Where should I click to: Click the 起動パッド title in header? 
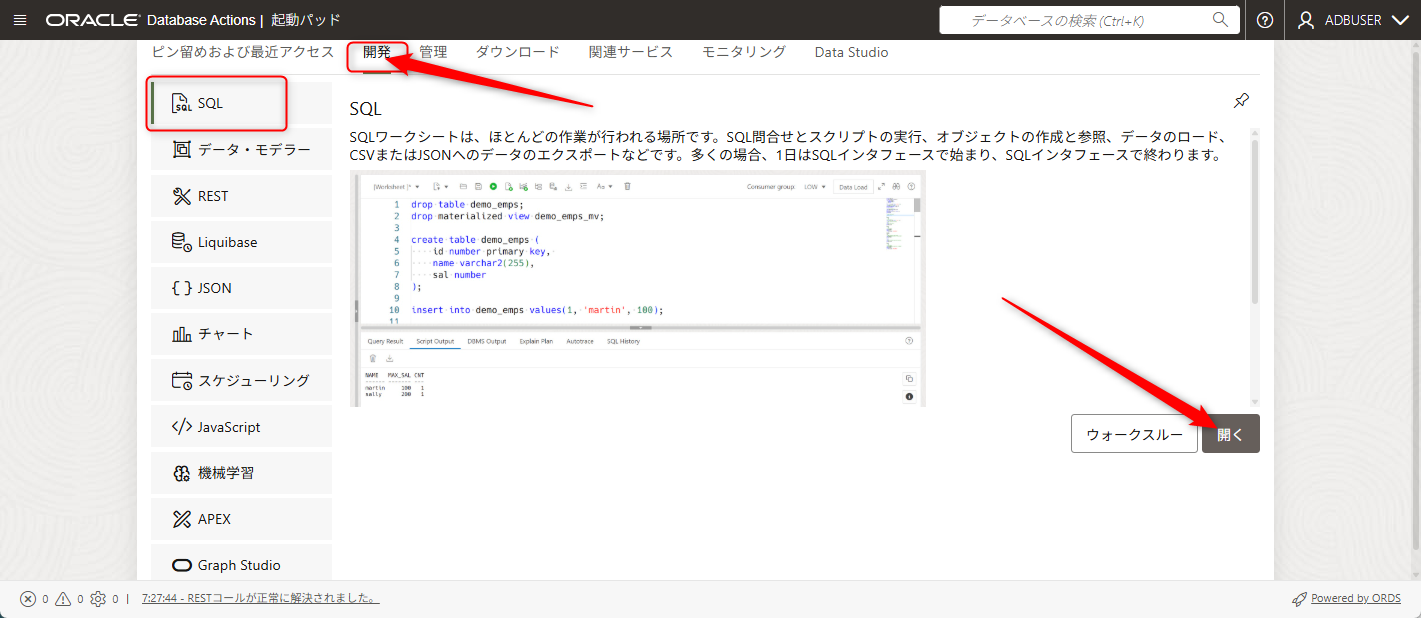[x=305, y=20]
